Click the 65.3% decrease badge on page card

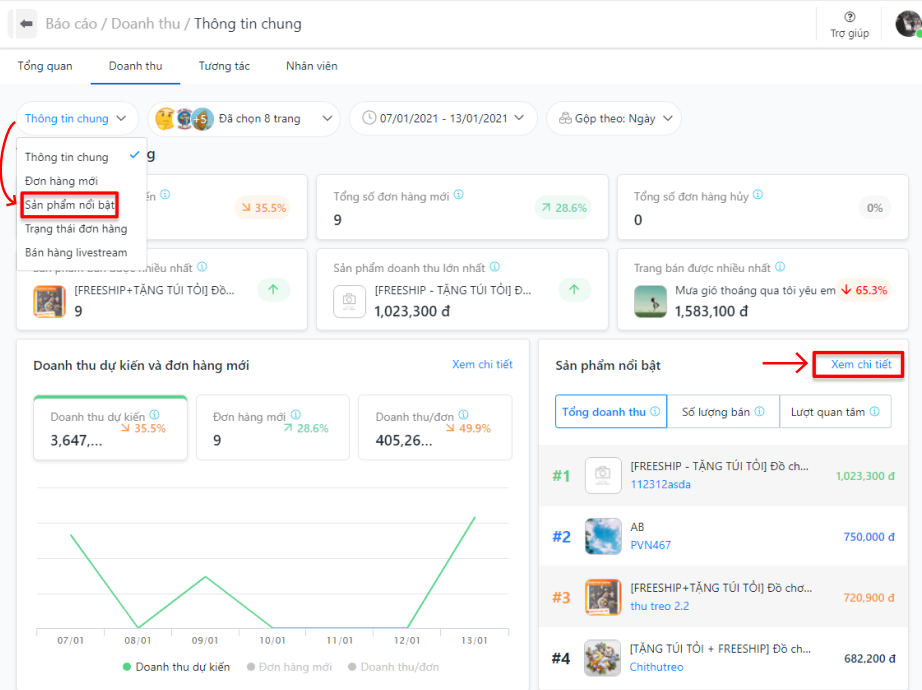pos(864,290)
